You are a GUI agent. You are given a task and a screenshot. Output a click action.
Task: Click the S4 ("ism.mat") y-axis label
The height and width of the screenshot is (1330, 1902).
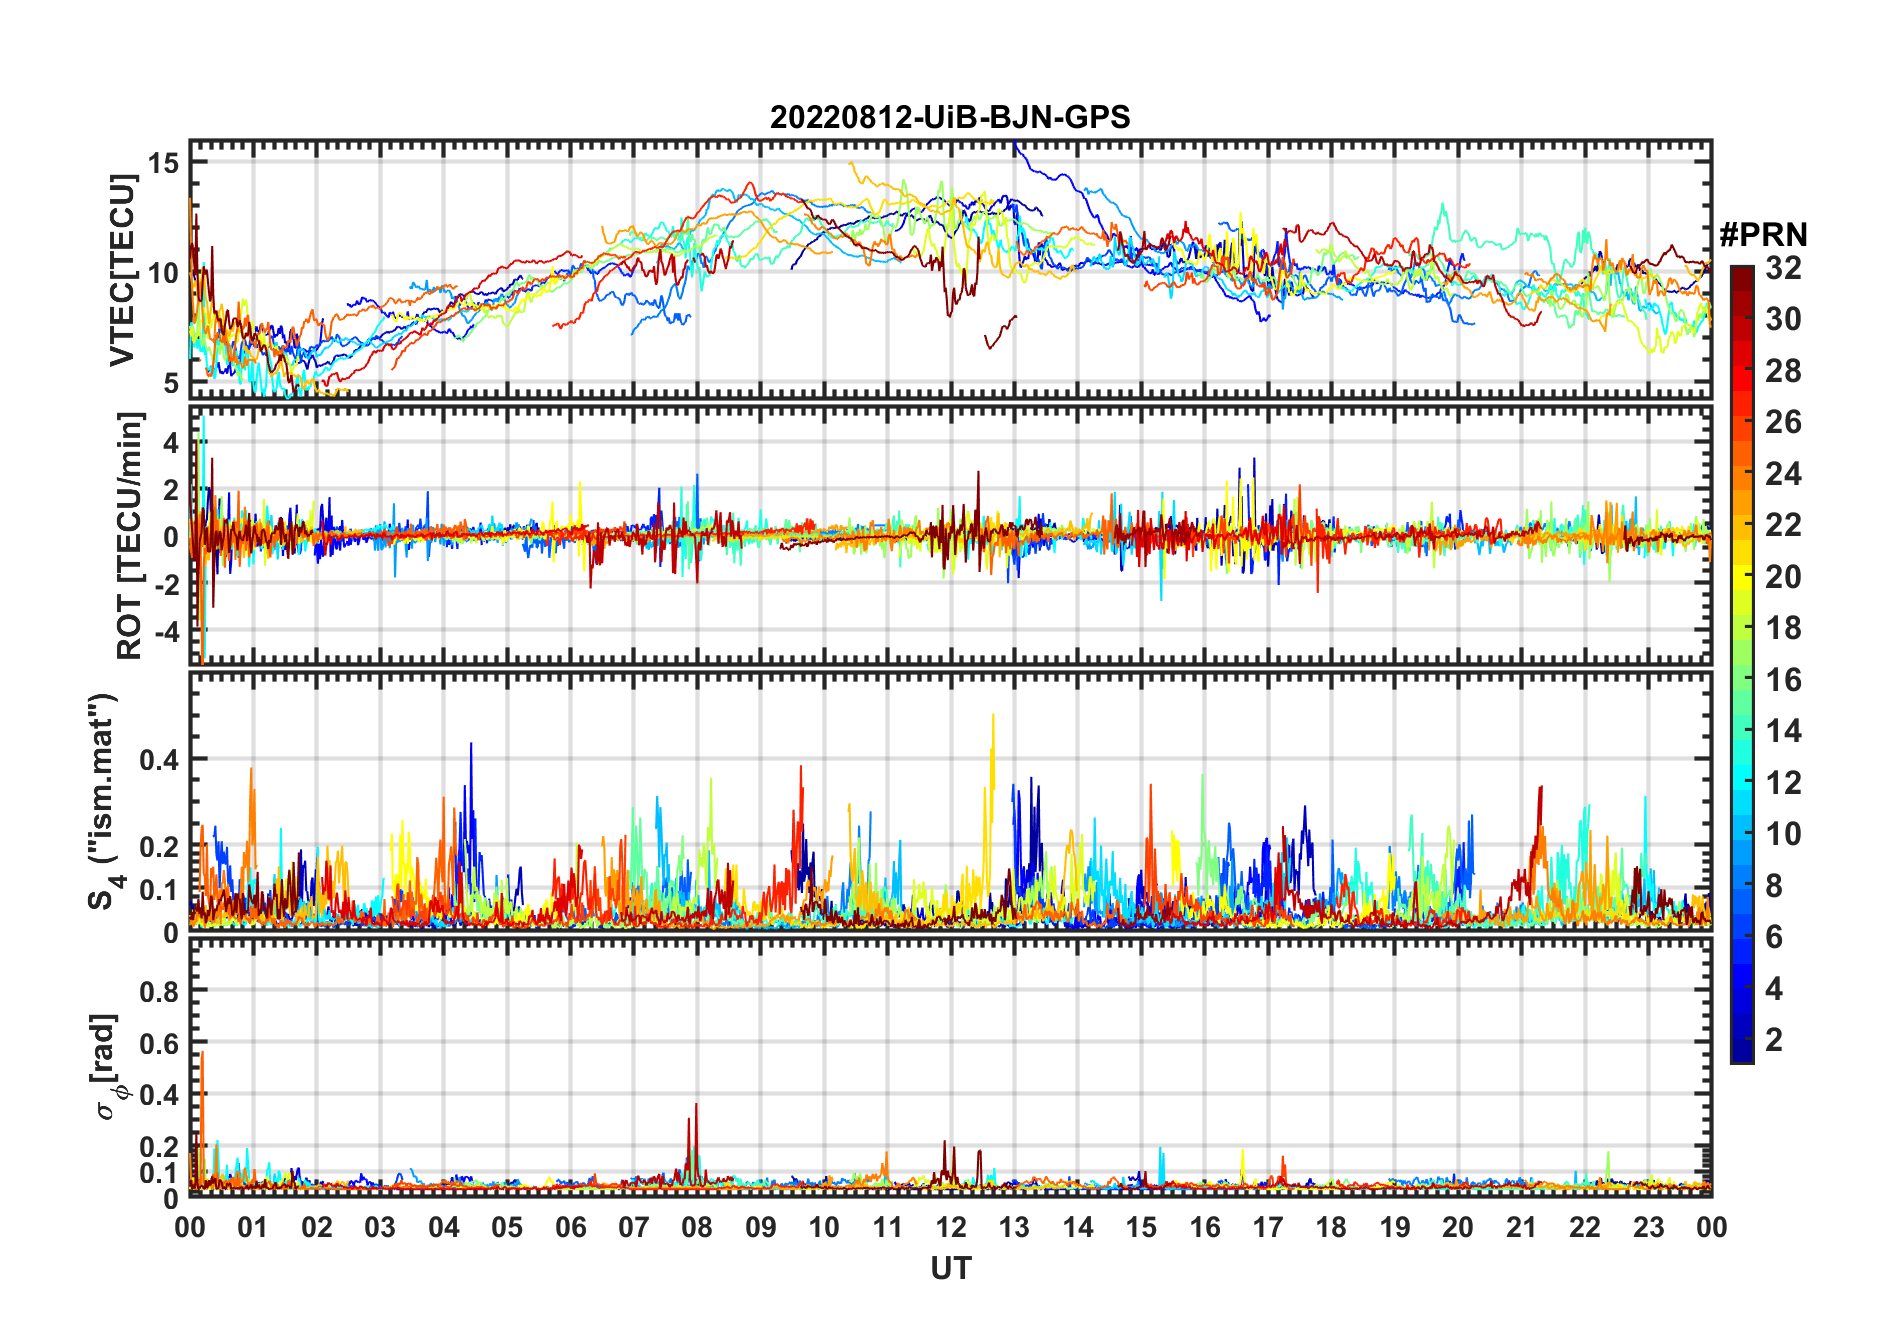point(104,801)
